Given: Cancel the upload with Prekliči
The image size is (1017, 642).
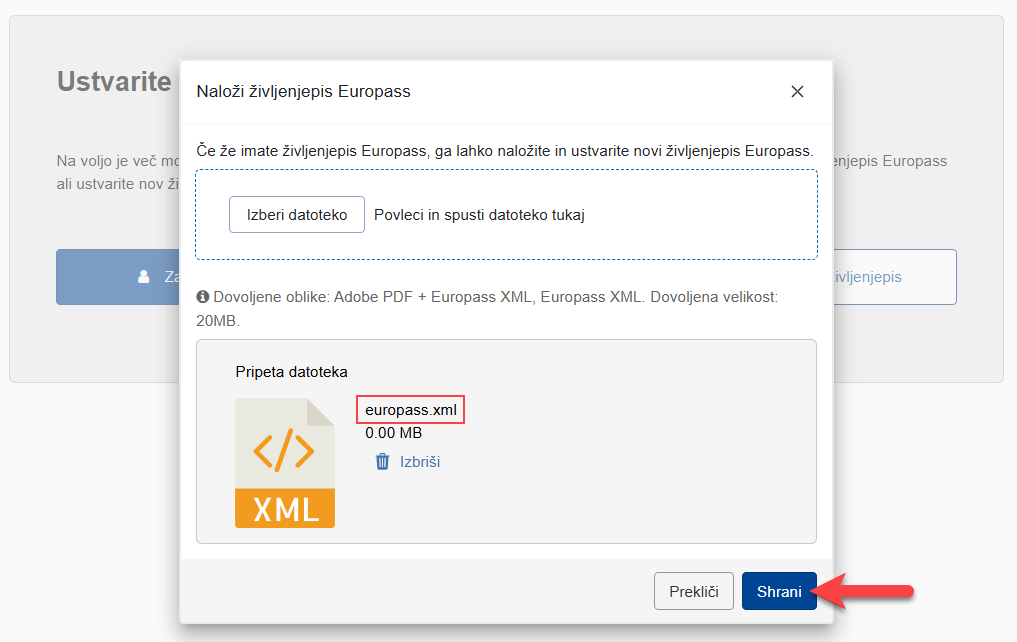Looking at the screenshot, I should coord(694,592).
